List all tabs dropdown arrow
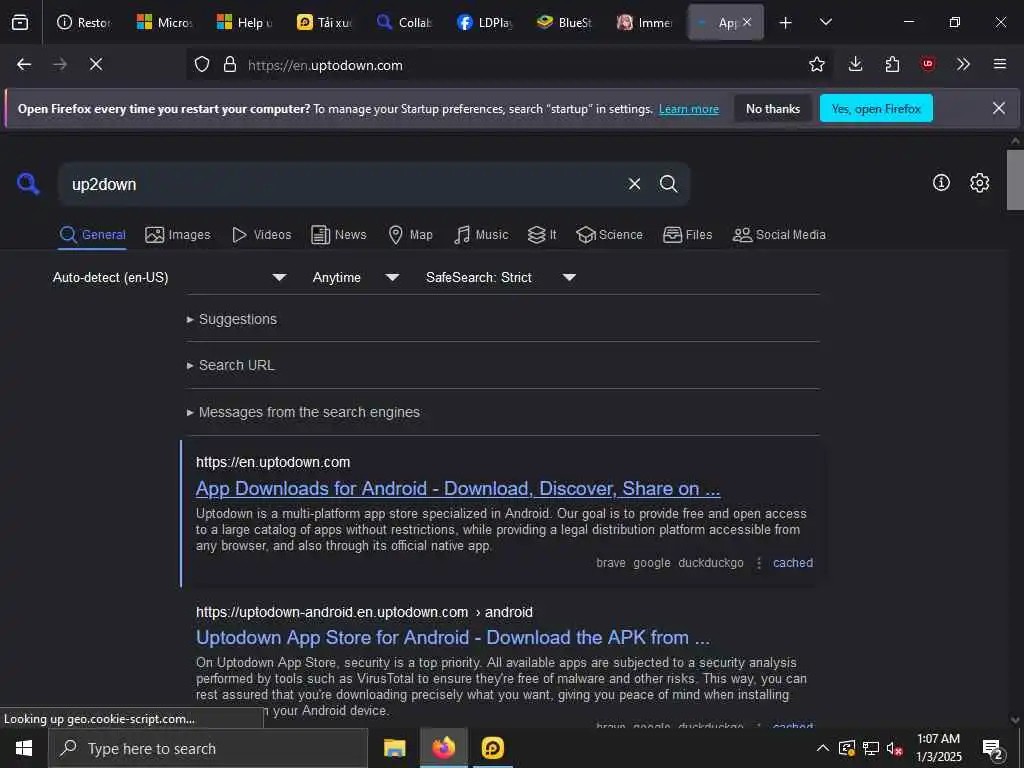This screenshot has width=1024, height=768. pos(825,23)
